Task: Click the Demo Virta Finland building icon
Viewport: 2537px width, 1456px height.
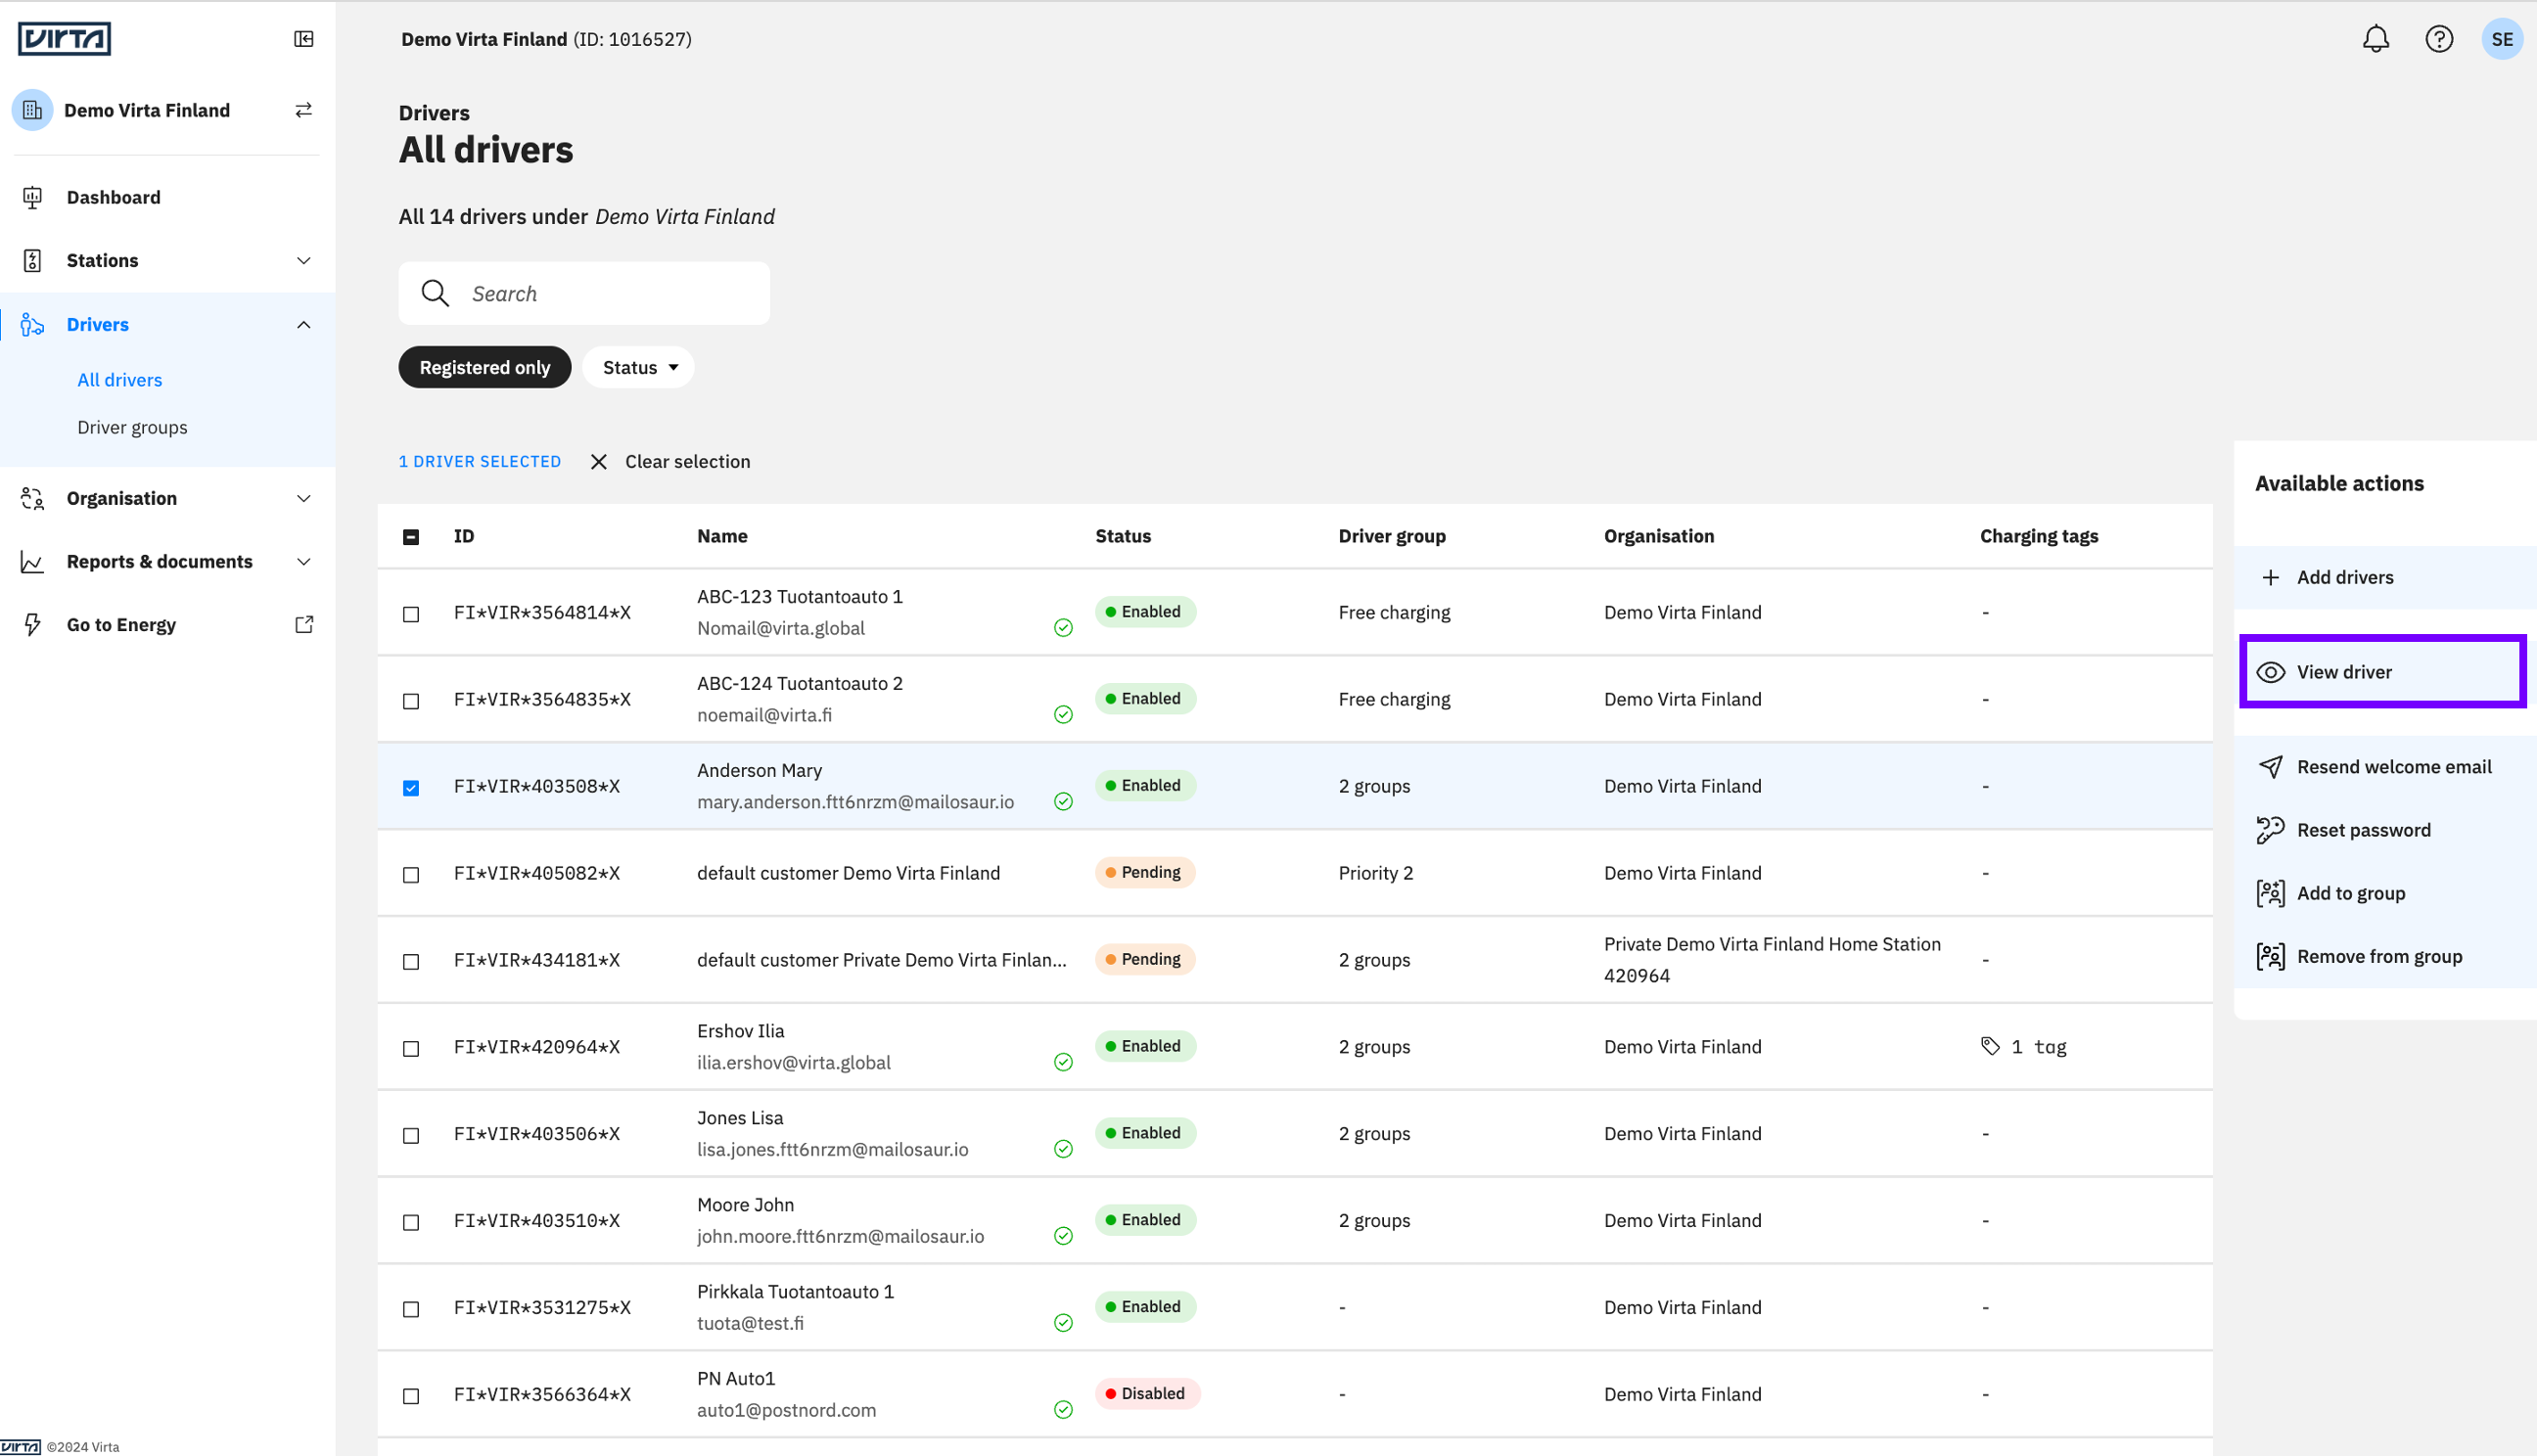Action: (32, 110)
